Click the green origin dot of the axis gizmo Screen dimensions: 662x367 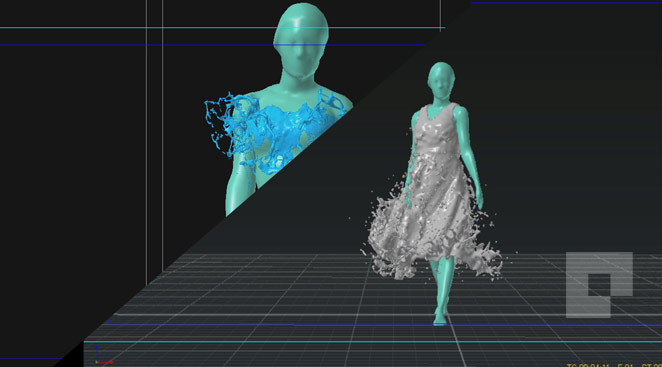pyautogui.click(x=97, y=362)
